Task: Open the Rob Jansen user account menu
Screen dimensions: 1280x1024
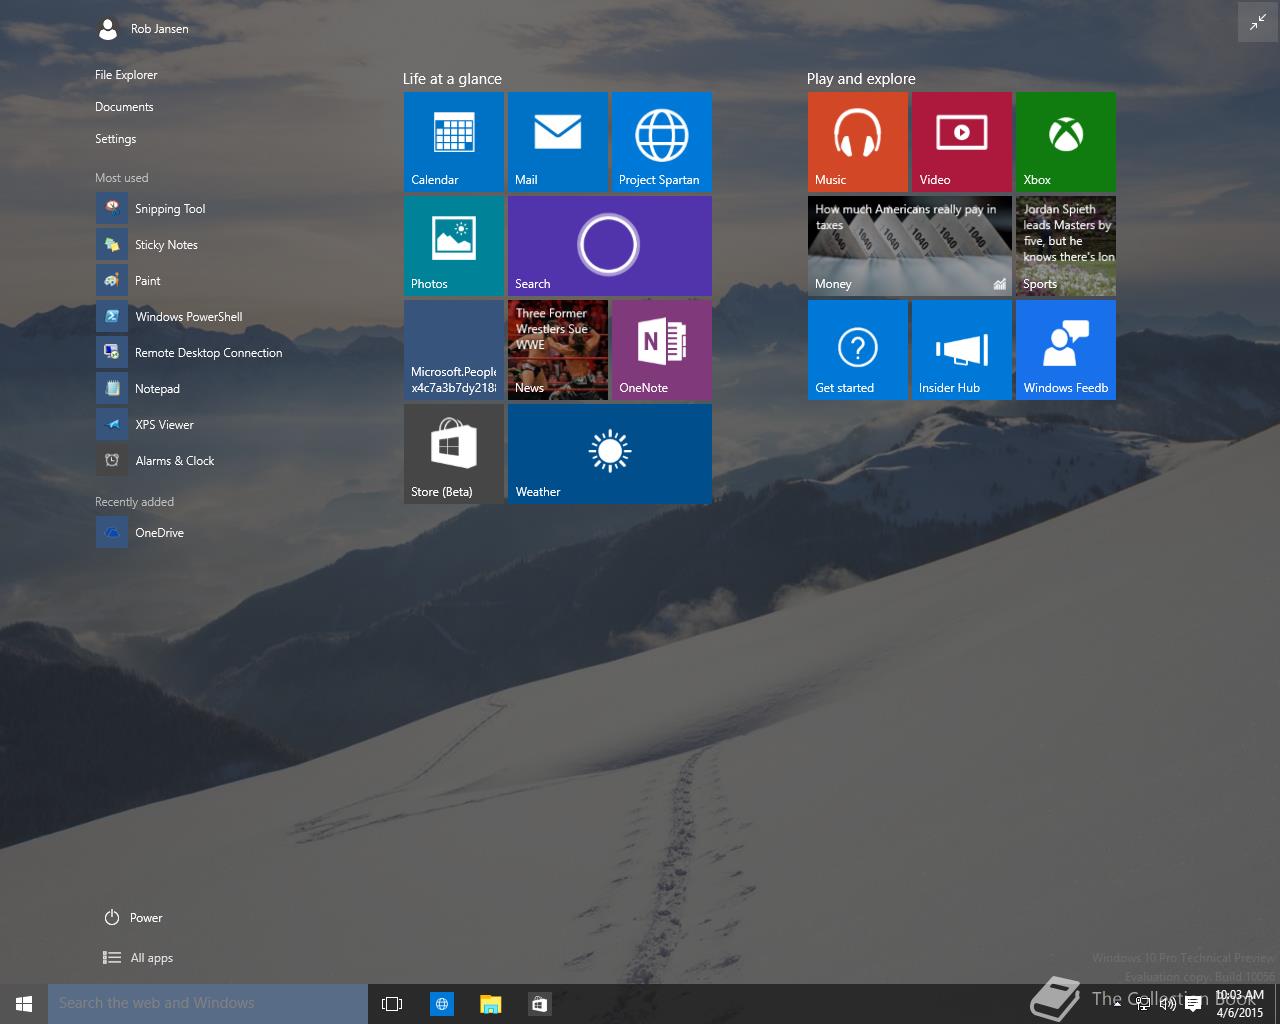Action: [143, 29]
